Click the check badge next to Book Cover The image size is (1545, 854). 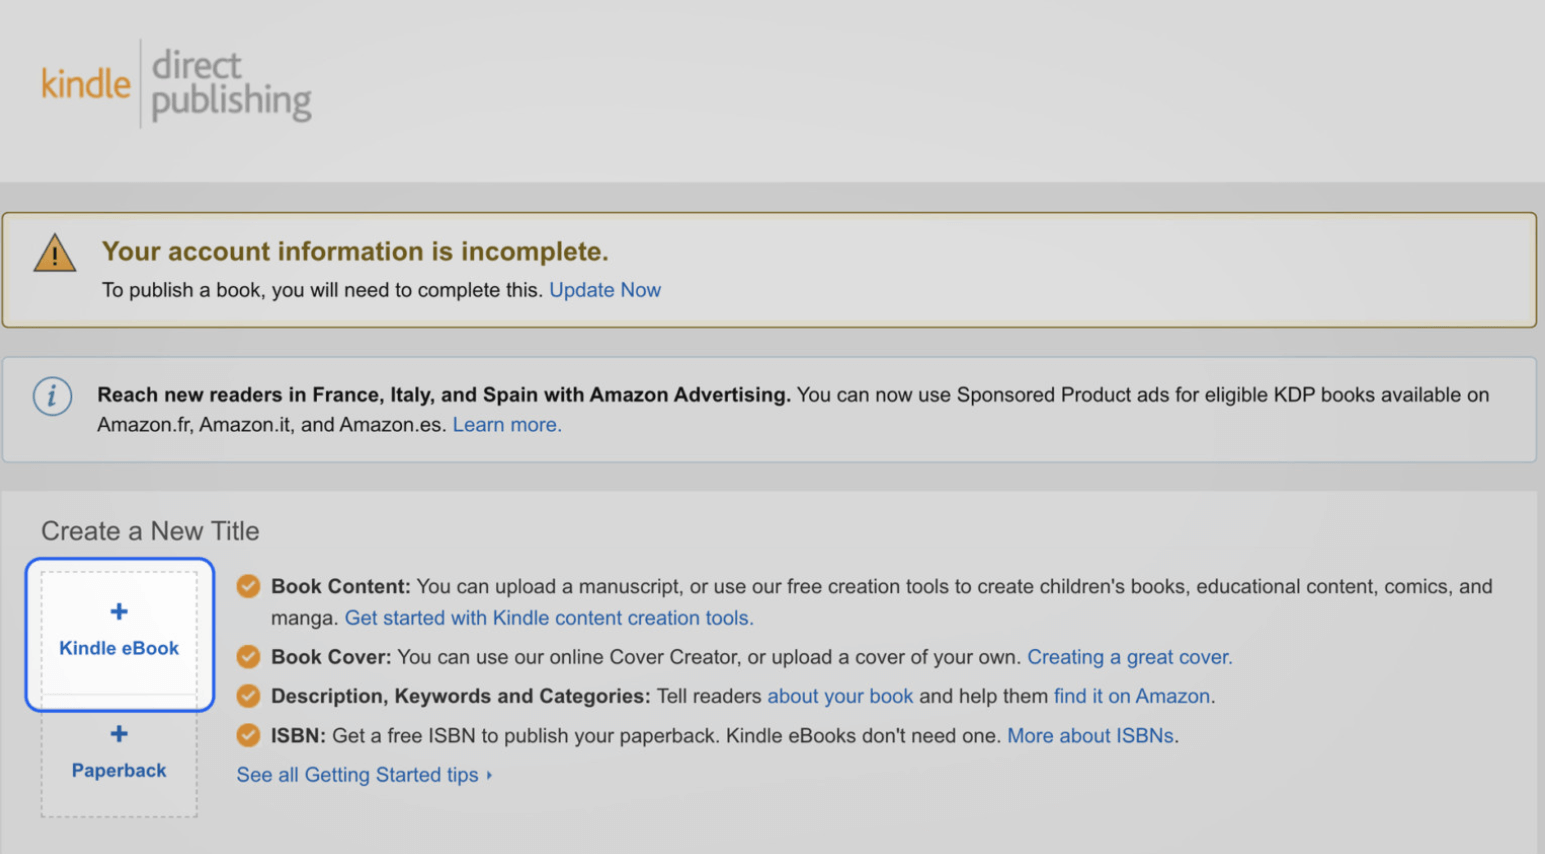[247, 657]
